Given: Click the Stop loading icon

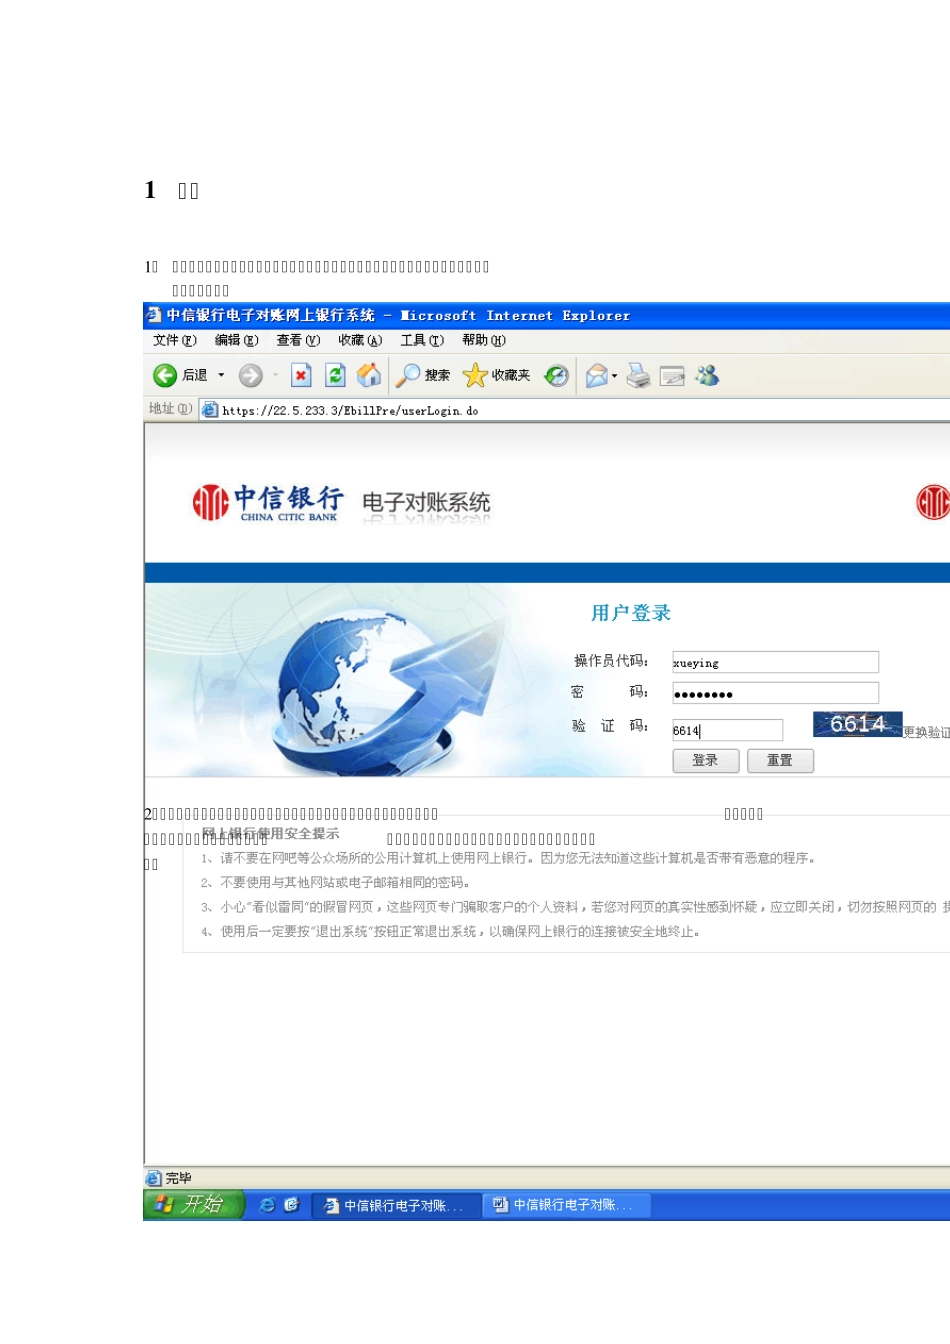Looking at the screenshot, I should (x=301, y=375).
